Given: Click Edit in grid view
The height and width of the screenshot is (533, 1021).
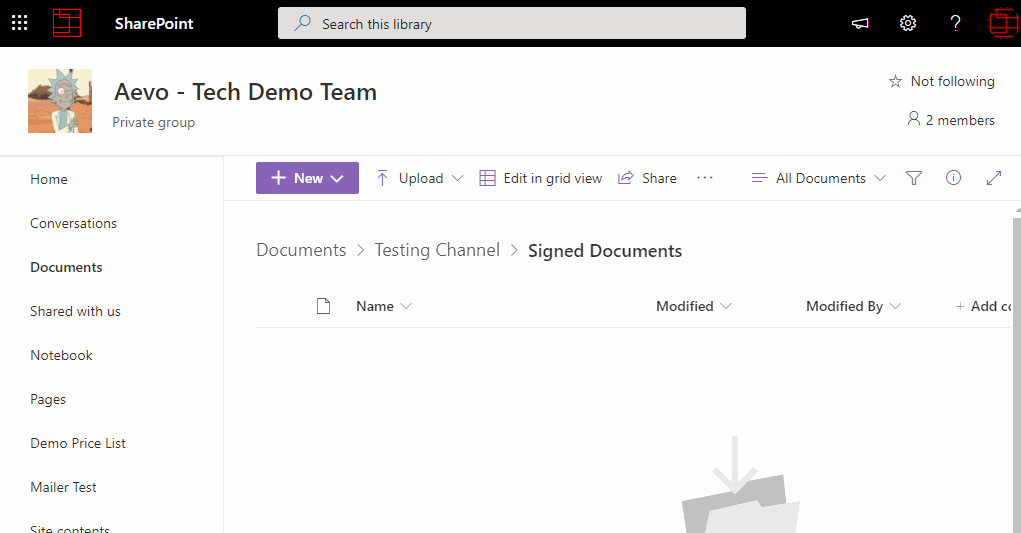Looking at the screenshot, I should tap(540, 178).
